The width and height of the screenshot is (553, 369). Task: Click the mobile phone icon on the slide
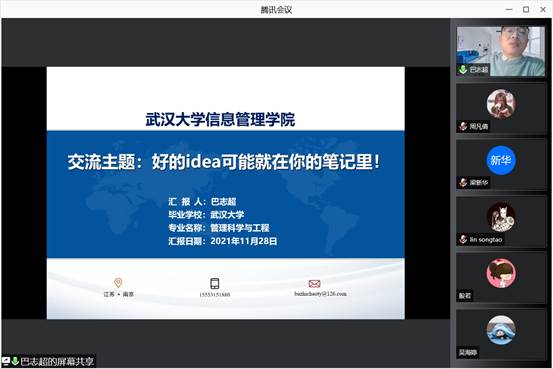tap(214, 283)
